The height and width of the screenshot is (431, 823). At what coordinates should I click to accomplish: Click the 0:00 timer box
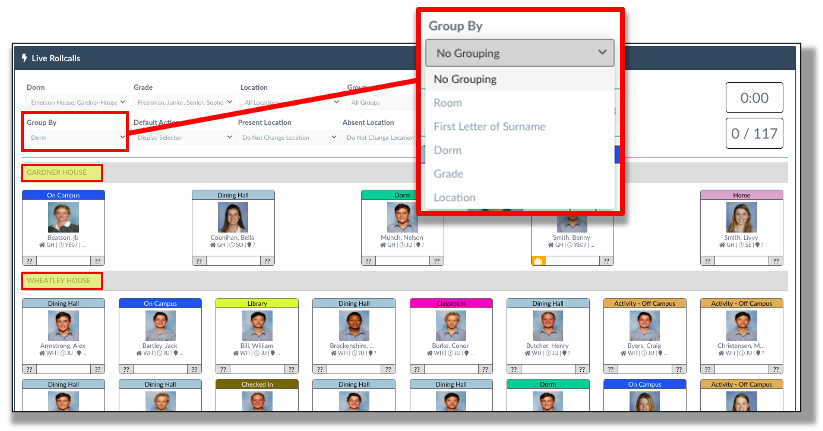754,98
